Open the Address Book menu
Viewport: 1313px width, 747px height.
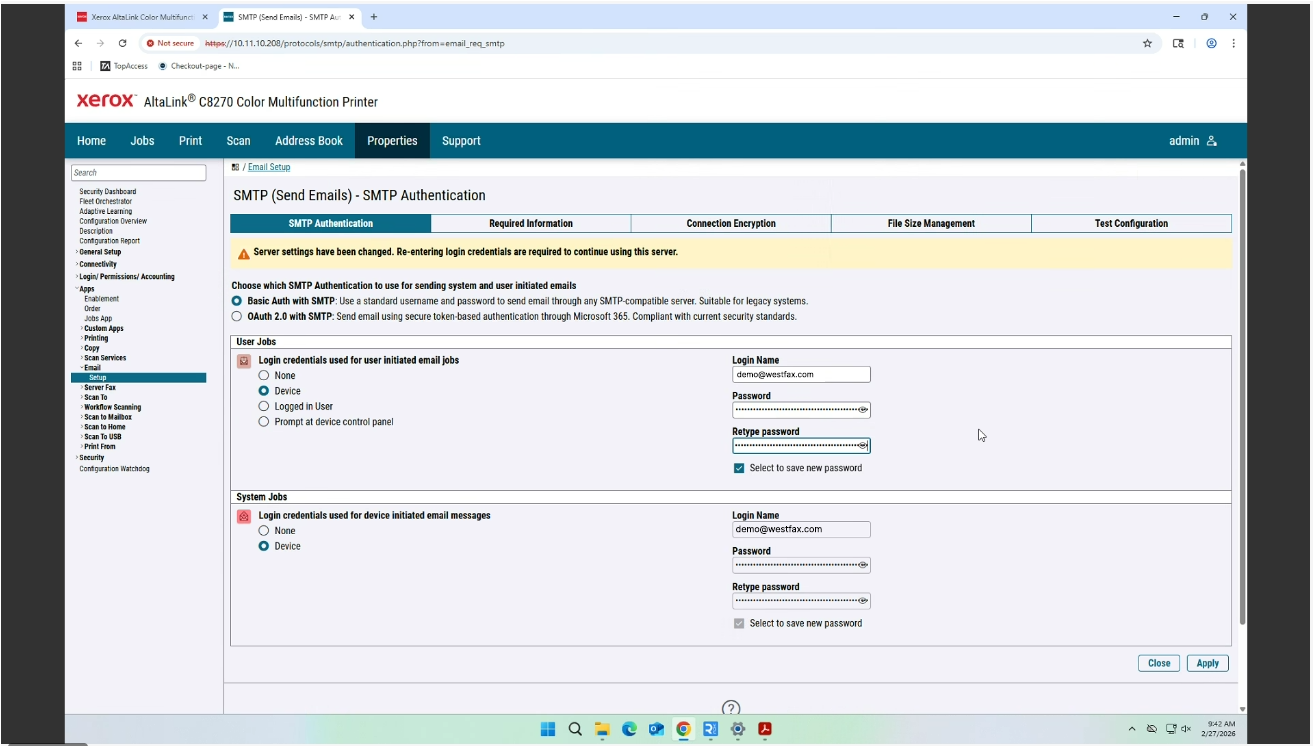tap(308, 141)
